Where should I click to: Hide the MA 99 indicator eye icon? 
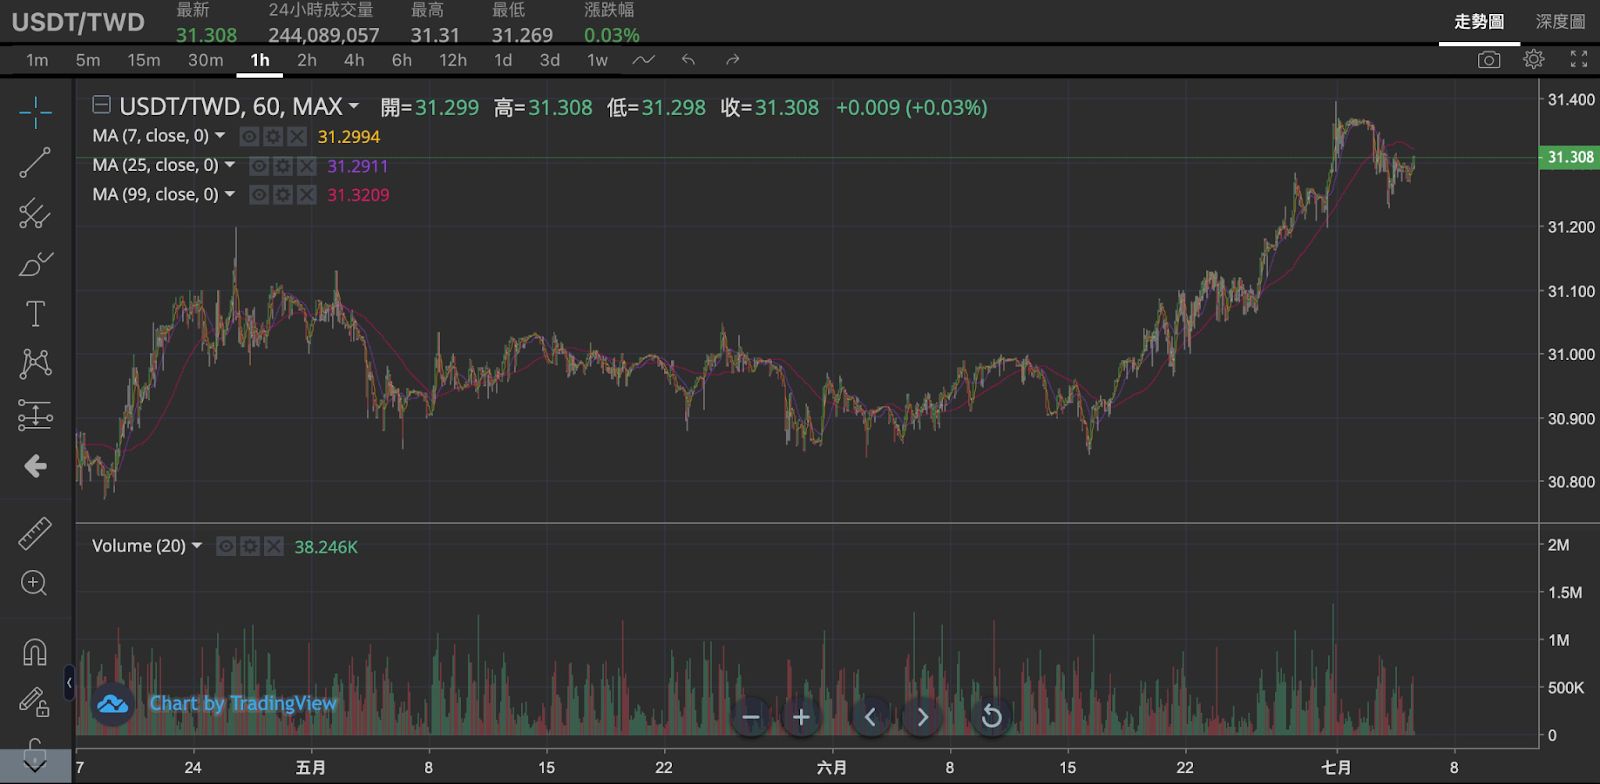click(259, 194)
